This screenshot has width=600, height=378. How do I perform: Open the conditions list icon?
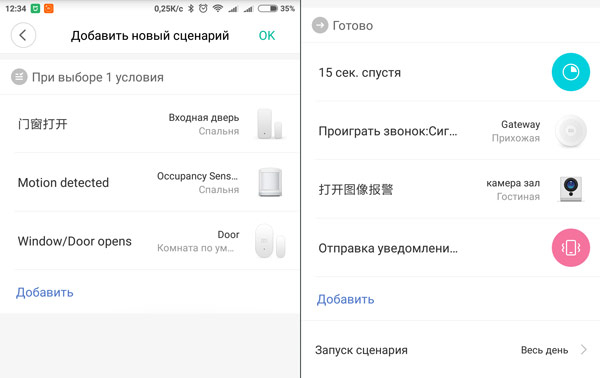(x=19, y=77)
